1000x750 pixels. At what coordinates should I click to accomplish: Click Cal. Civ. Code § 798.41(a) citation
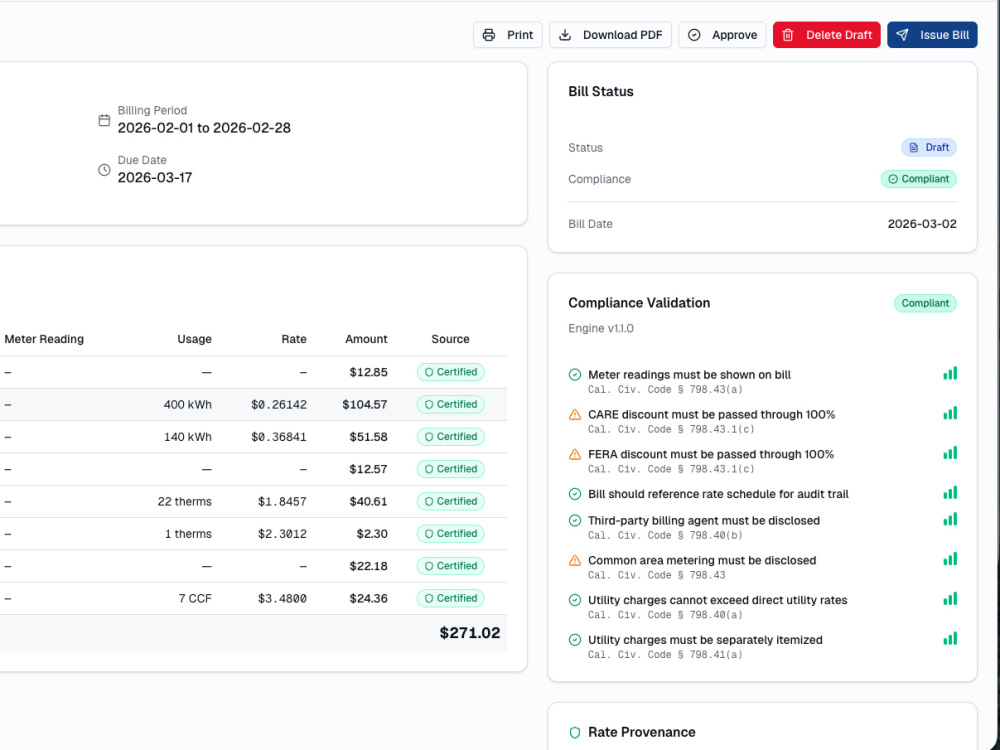(x=665, y=654)
